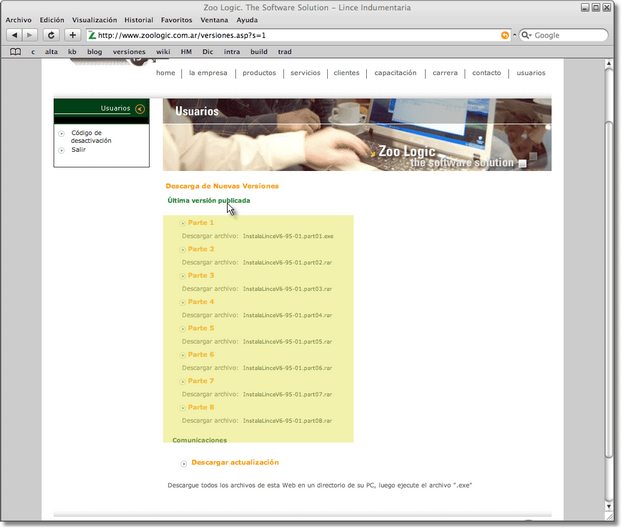
Task: Go back with the browser back arrow
Action: (14, 35)
